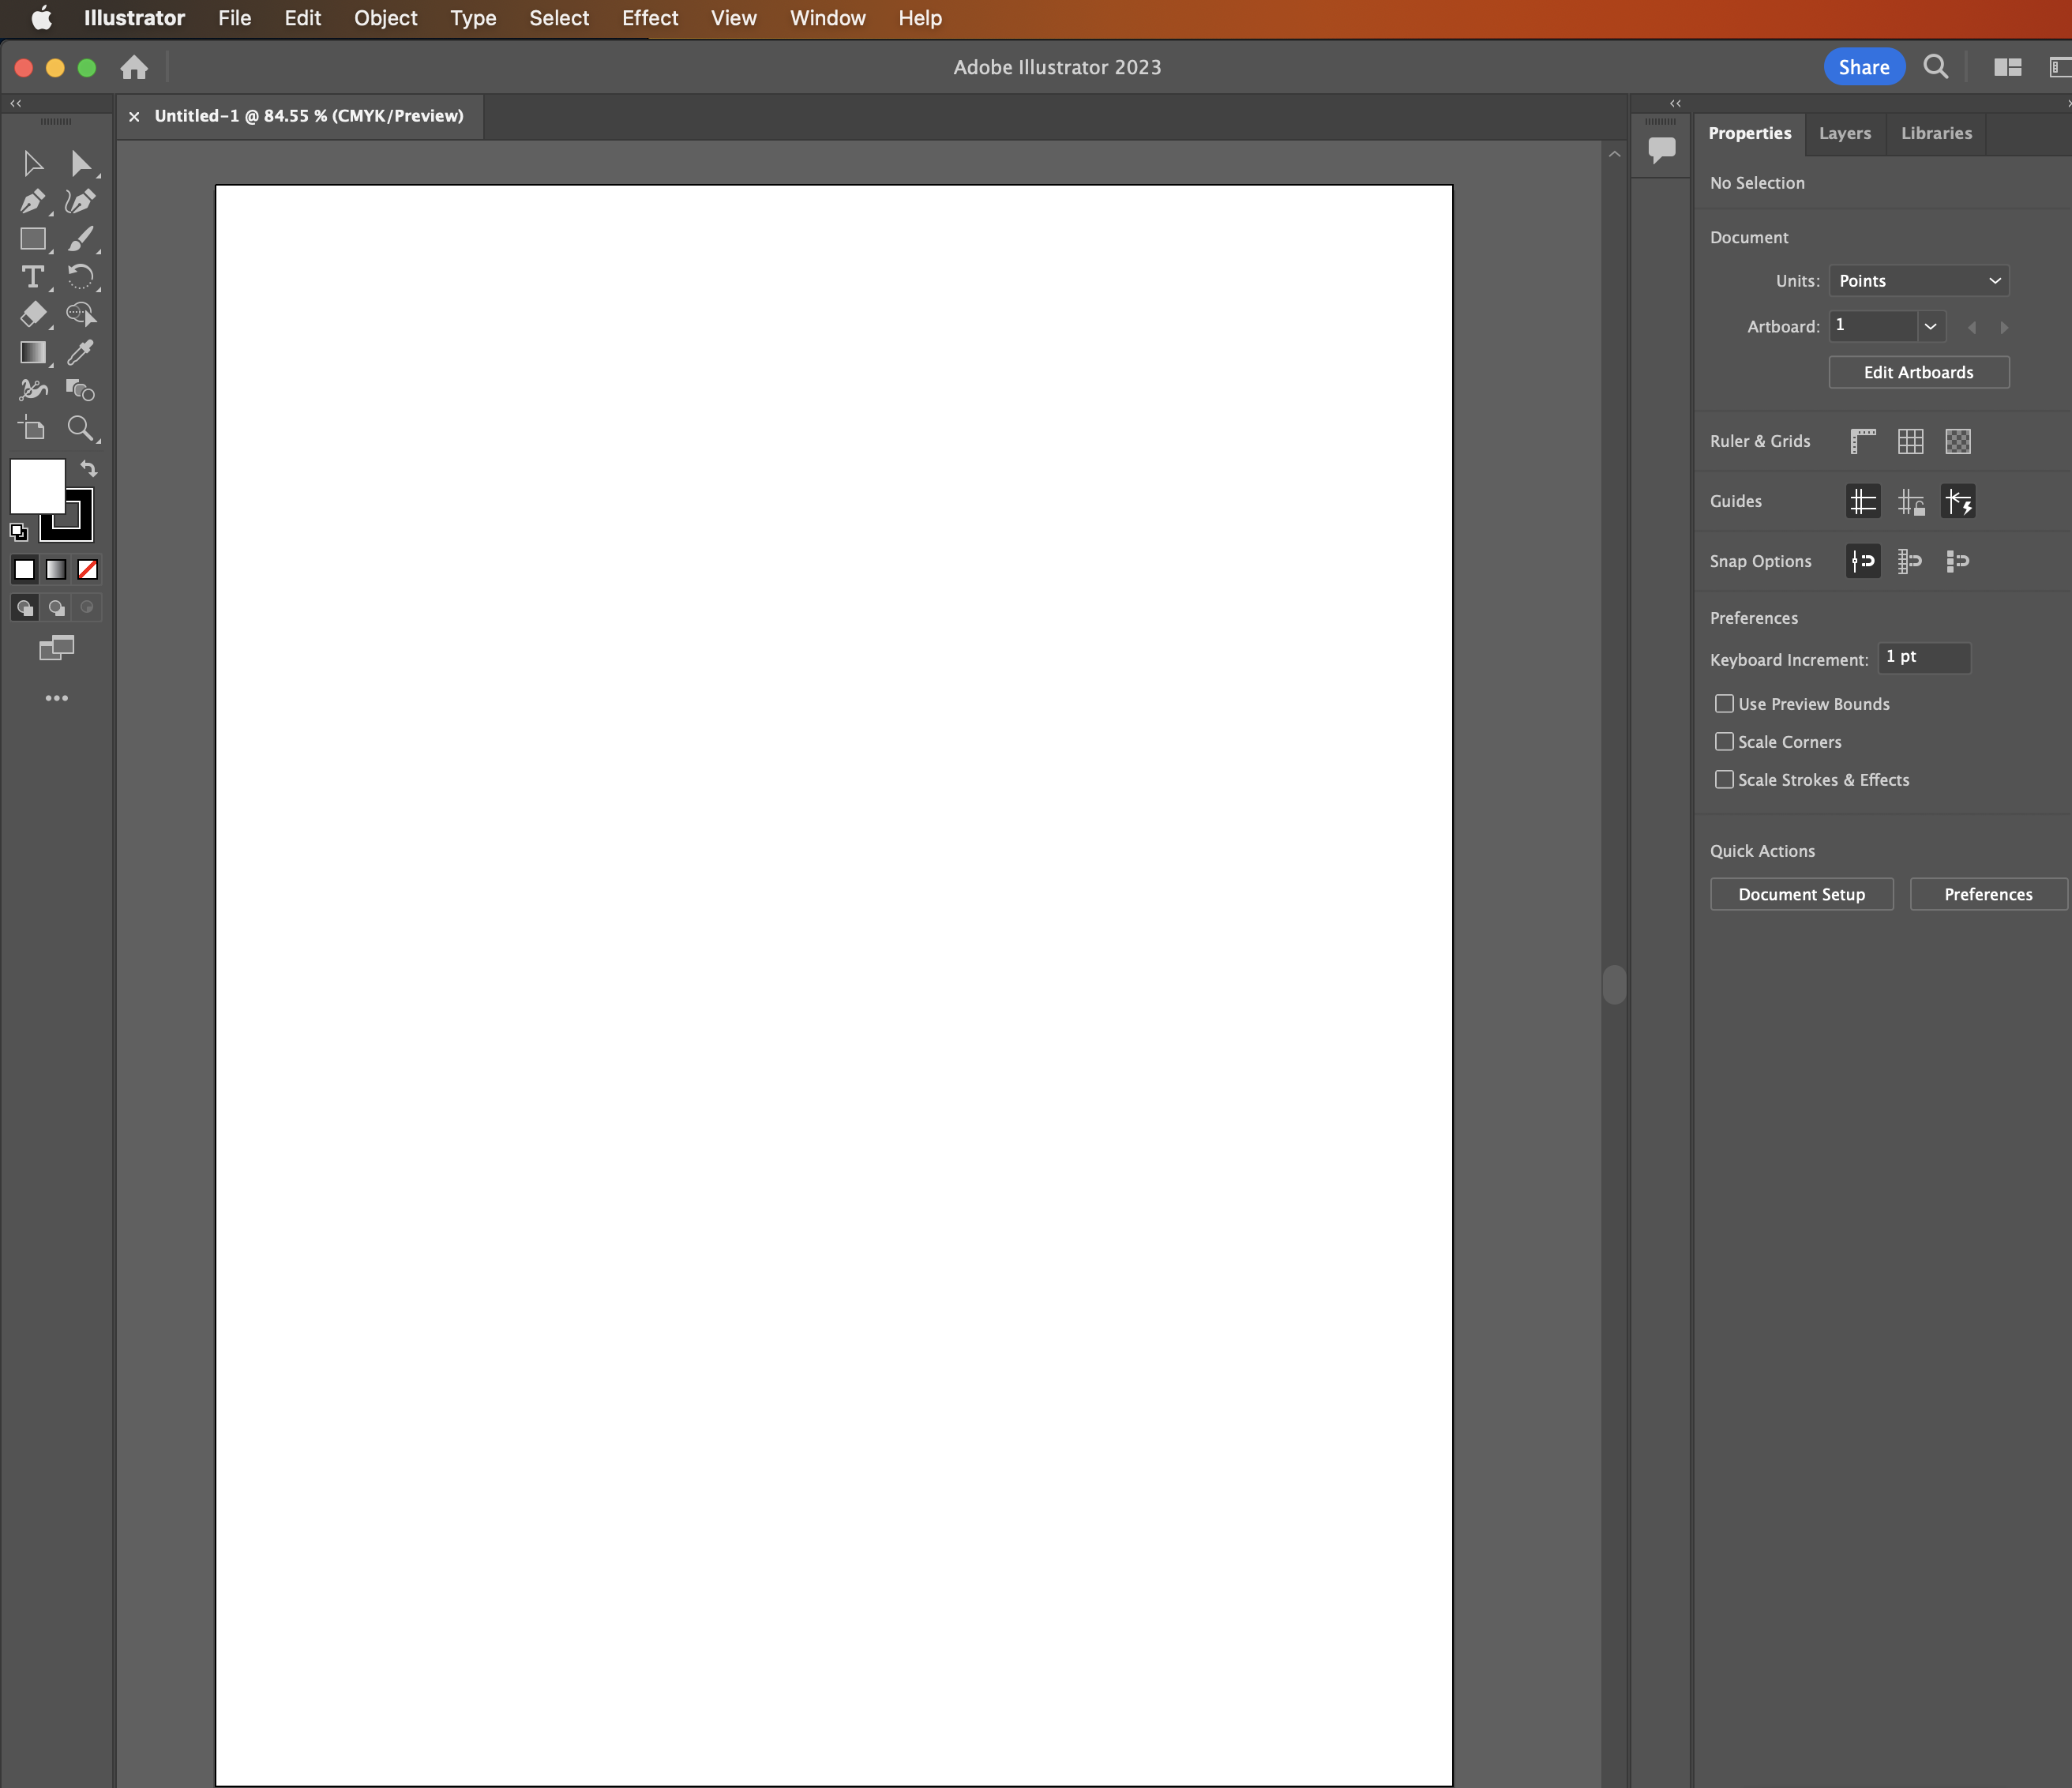Activate the Zoom tool
This screenshot has width=2072, height=1788.
pyautogui.click(x=80, y=428)
